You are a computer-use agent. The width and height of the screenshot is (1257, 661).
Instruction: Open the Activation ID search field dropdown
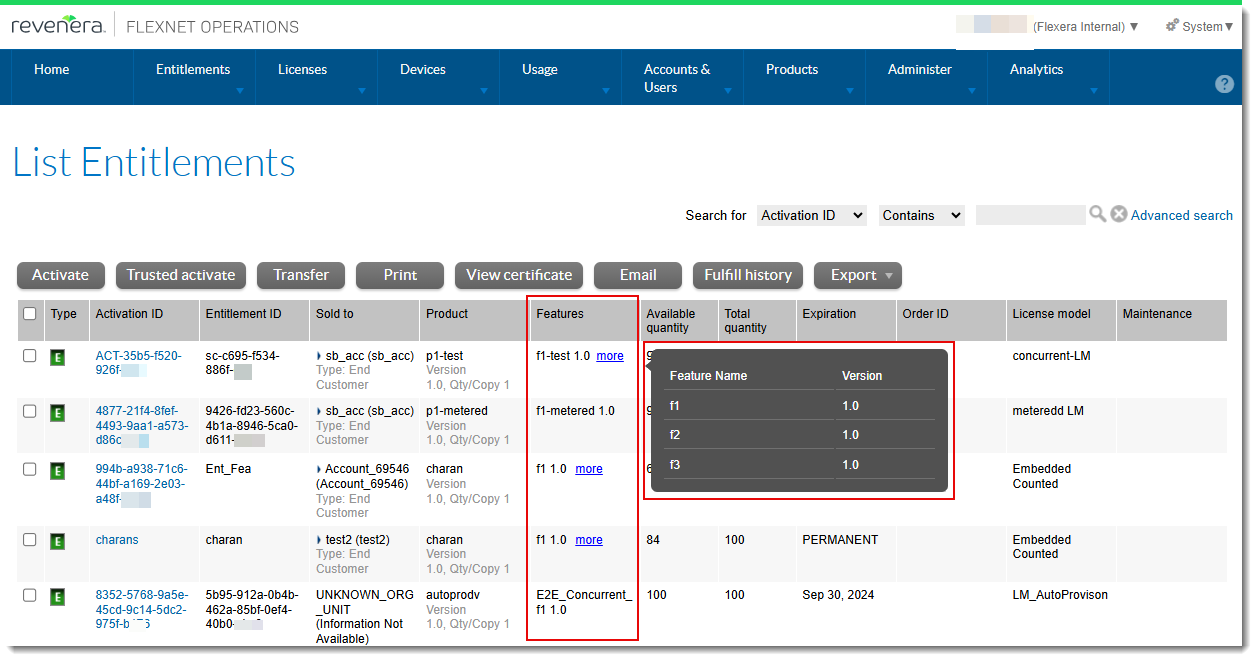811,215
